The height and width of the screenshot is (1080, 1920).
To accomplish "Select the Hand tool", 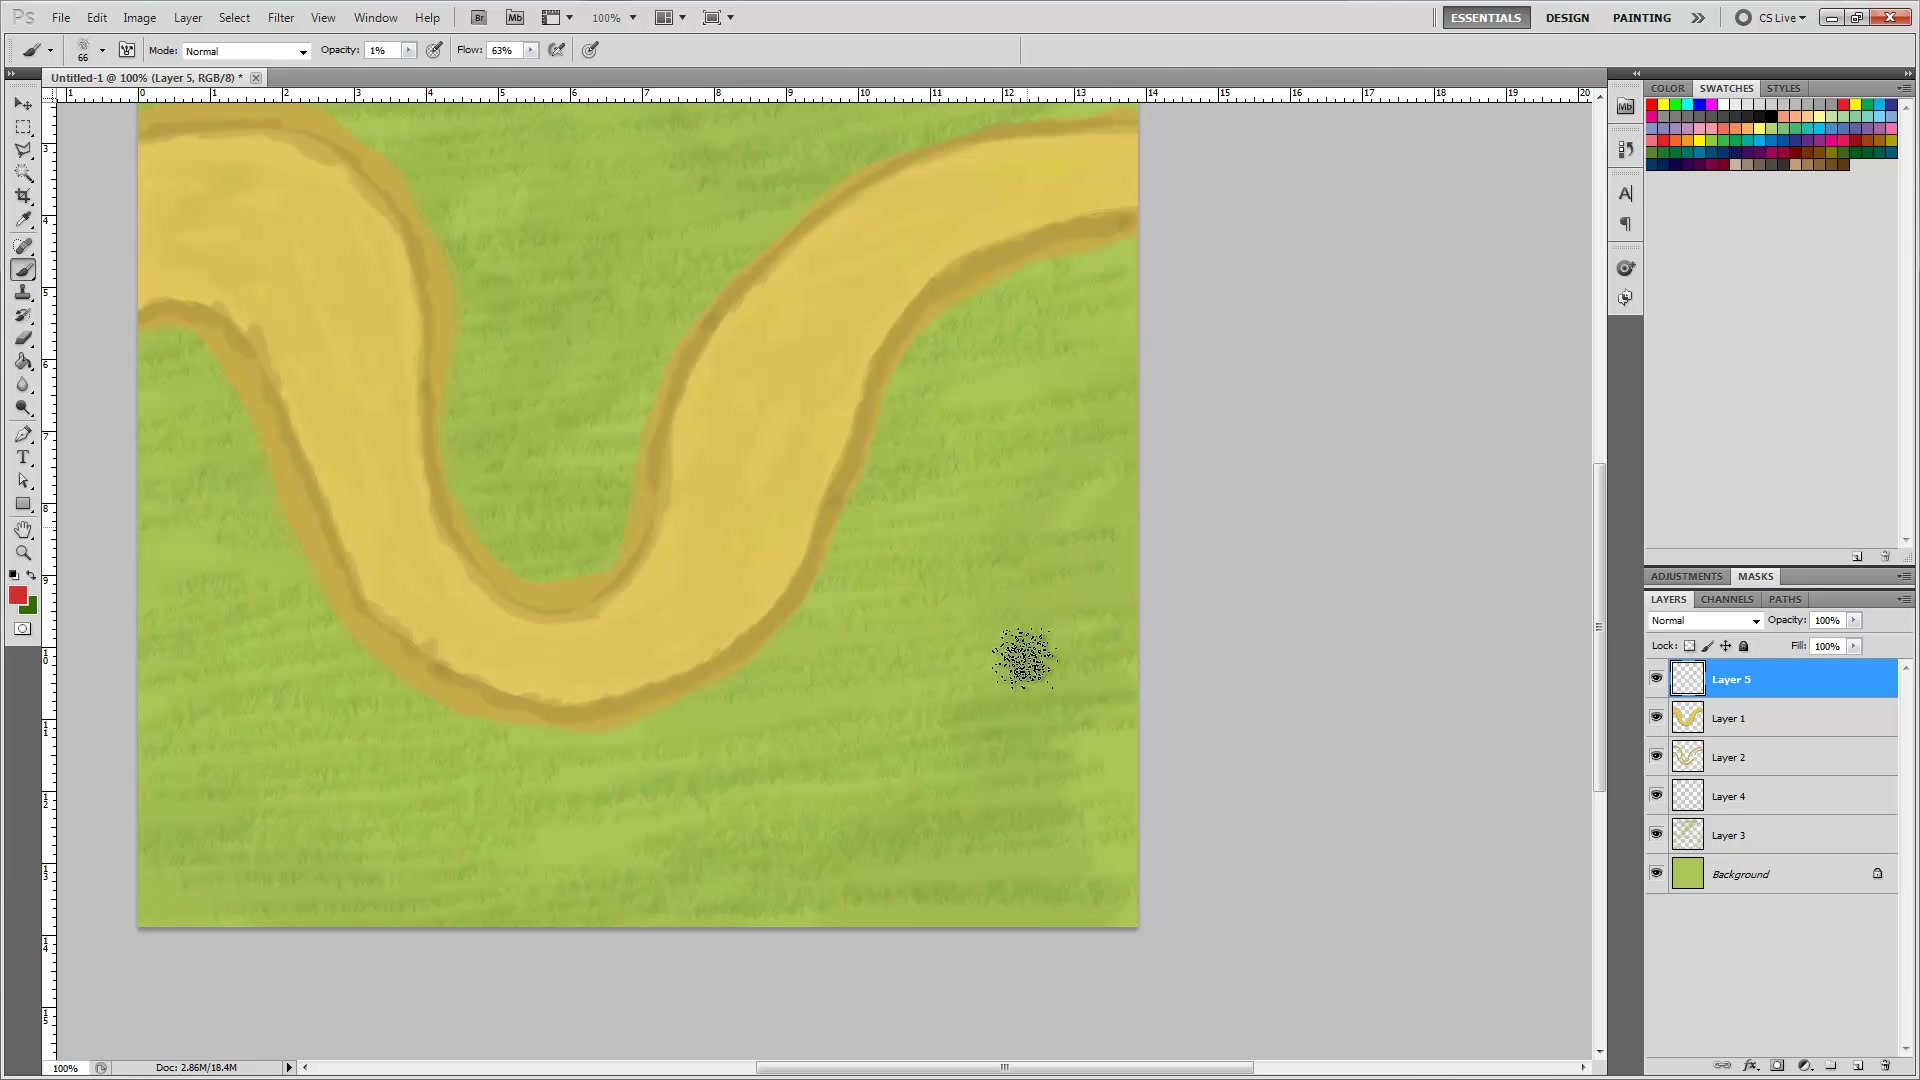I will [x=23, y=530].
